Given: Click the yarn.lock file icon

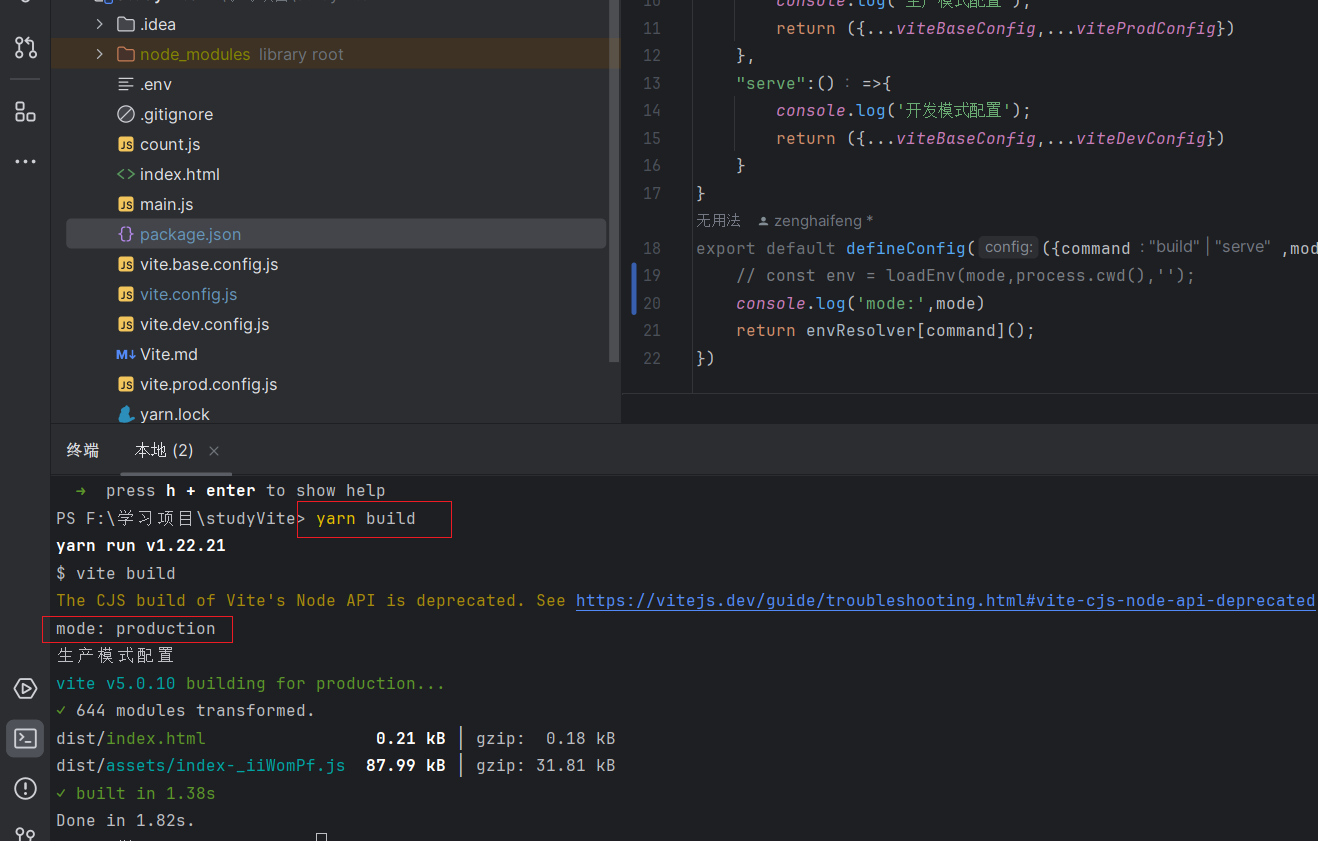Looking at the screenshot, I should pos(126,414).
